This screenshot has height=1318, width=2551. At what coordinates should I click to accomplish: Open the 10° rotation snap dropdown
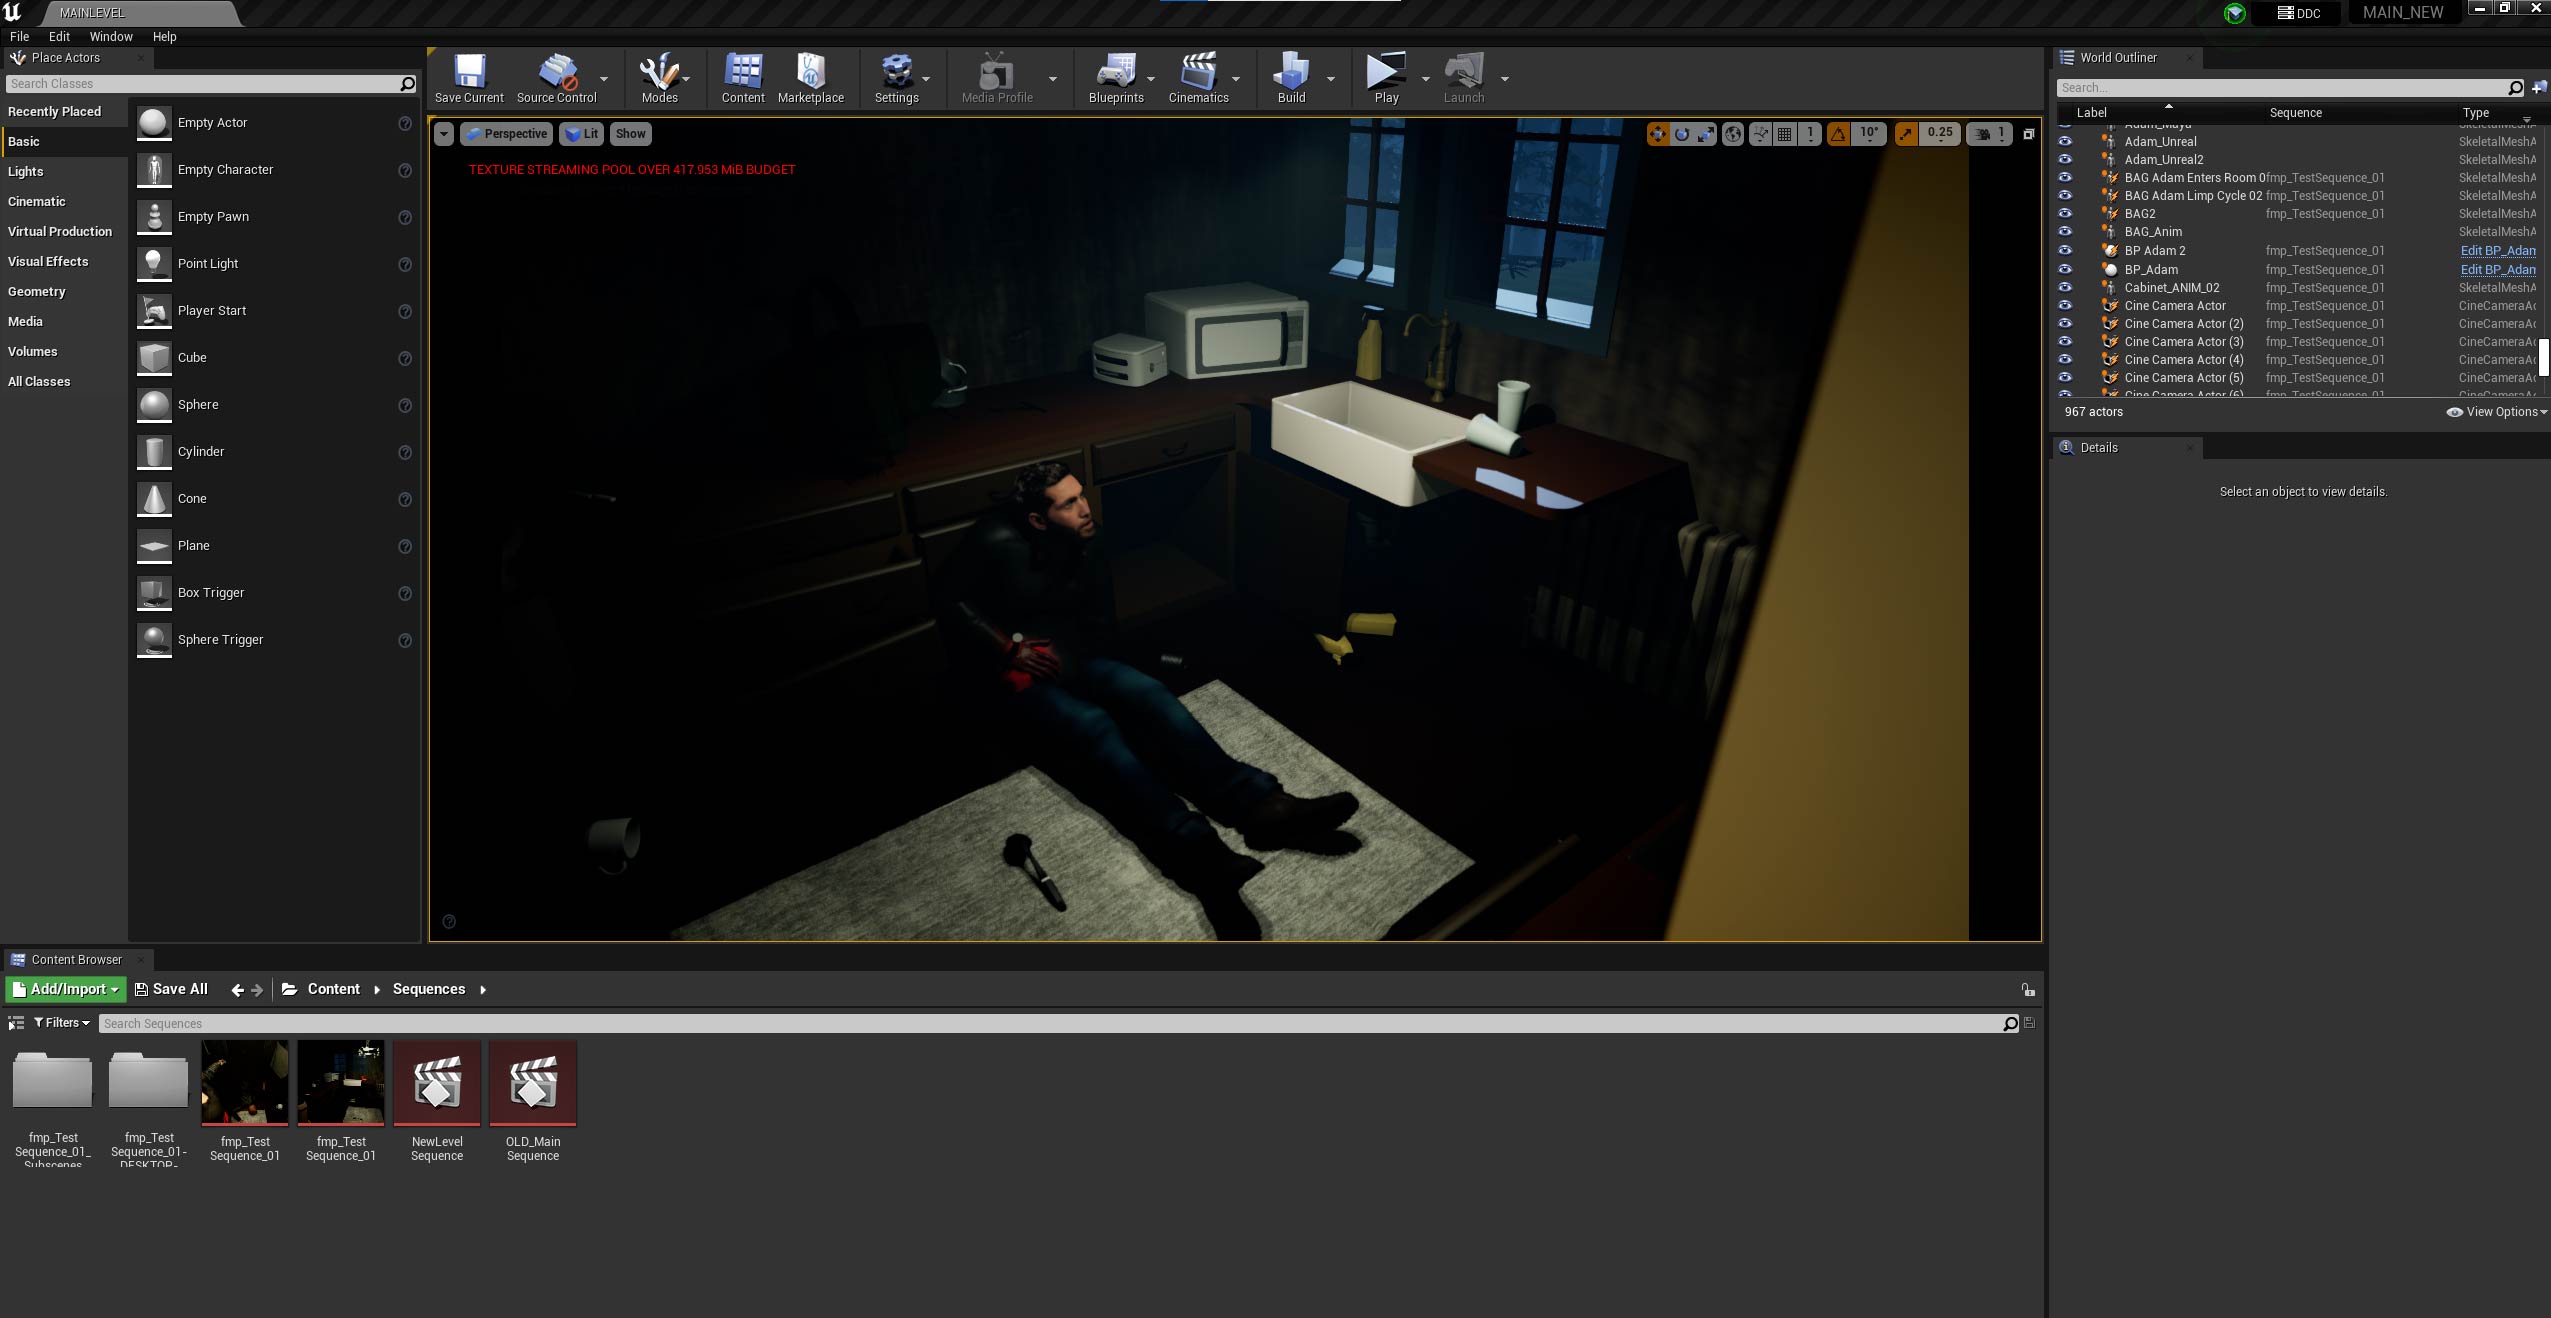coord(1868,133)
